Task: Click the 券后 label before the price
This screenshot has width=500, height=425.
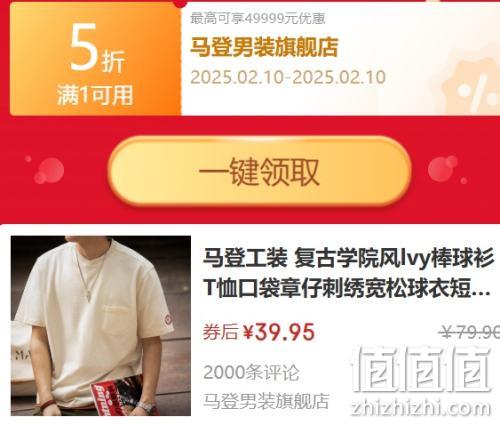Action: coord(220,332)
